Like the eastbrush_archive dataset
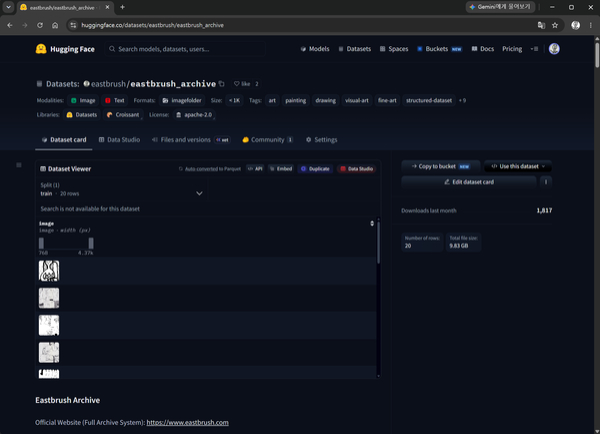The height and width of the screenshot is (434, 600). point(242,84)
